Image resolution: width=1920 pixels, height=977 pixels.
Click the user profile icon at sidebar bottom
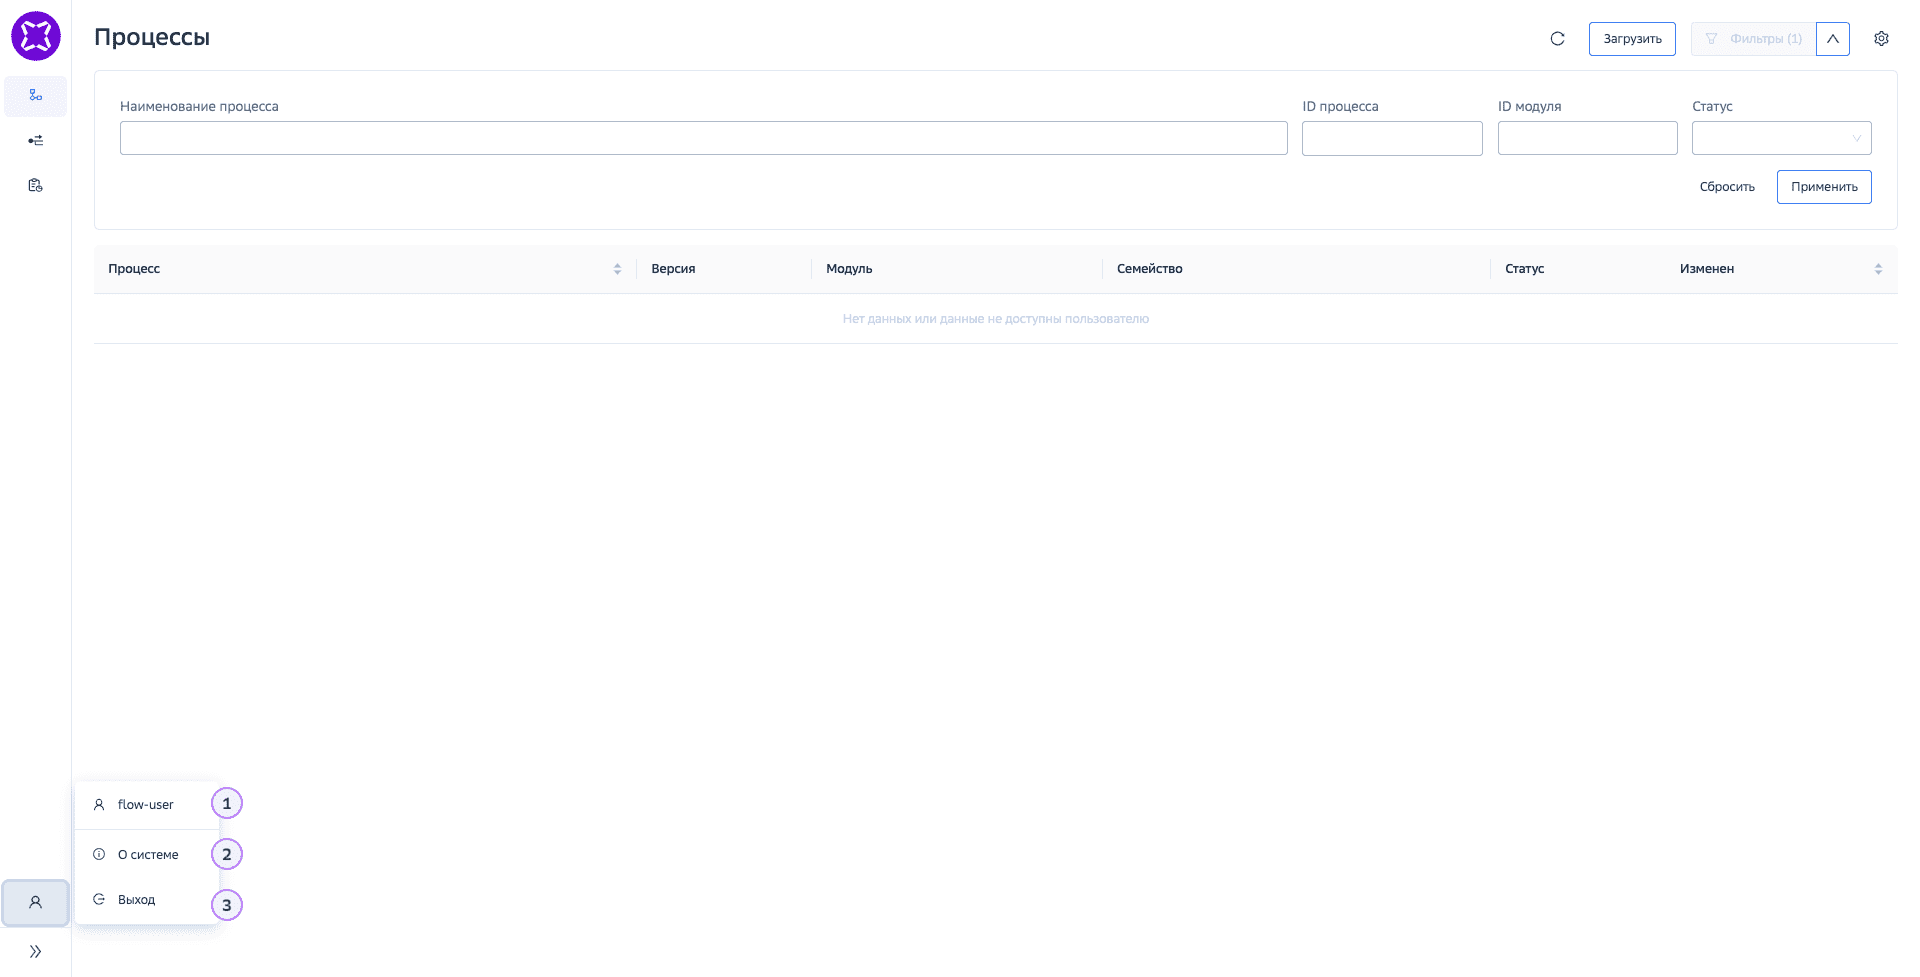point(35,902)
